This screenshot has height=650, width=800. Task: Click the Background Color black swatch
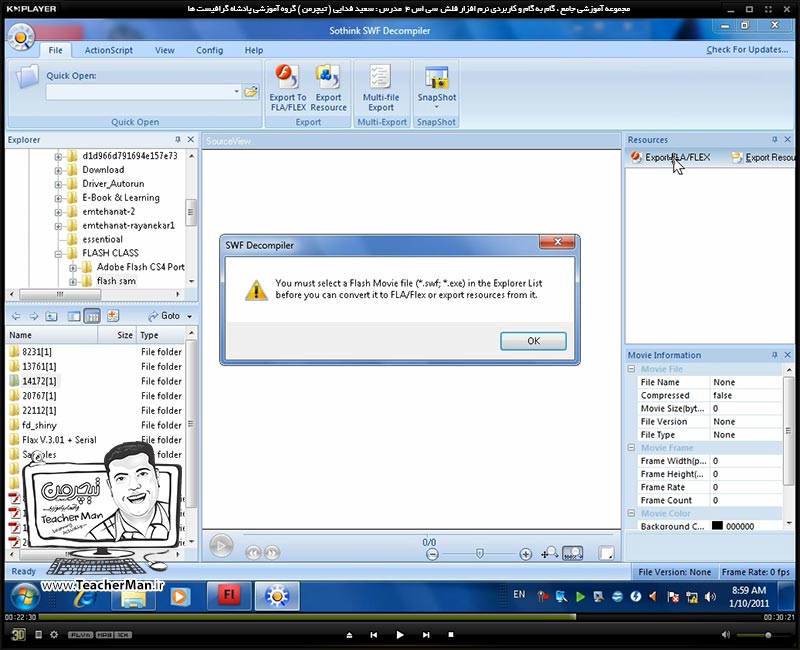tap(717, 526)
